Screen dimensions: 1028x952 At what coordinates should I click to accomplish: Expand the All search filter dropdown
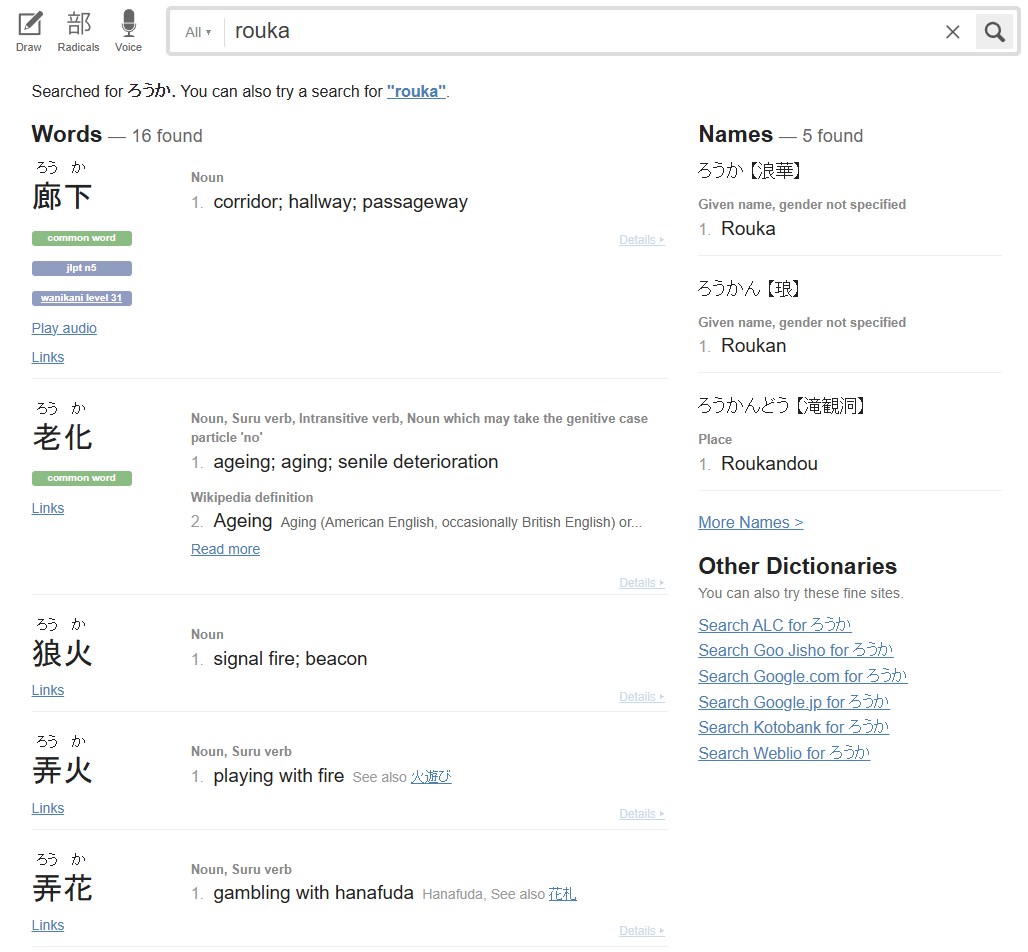[198, 32]
